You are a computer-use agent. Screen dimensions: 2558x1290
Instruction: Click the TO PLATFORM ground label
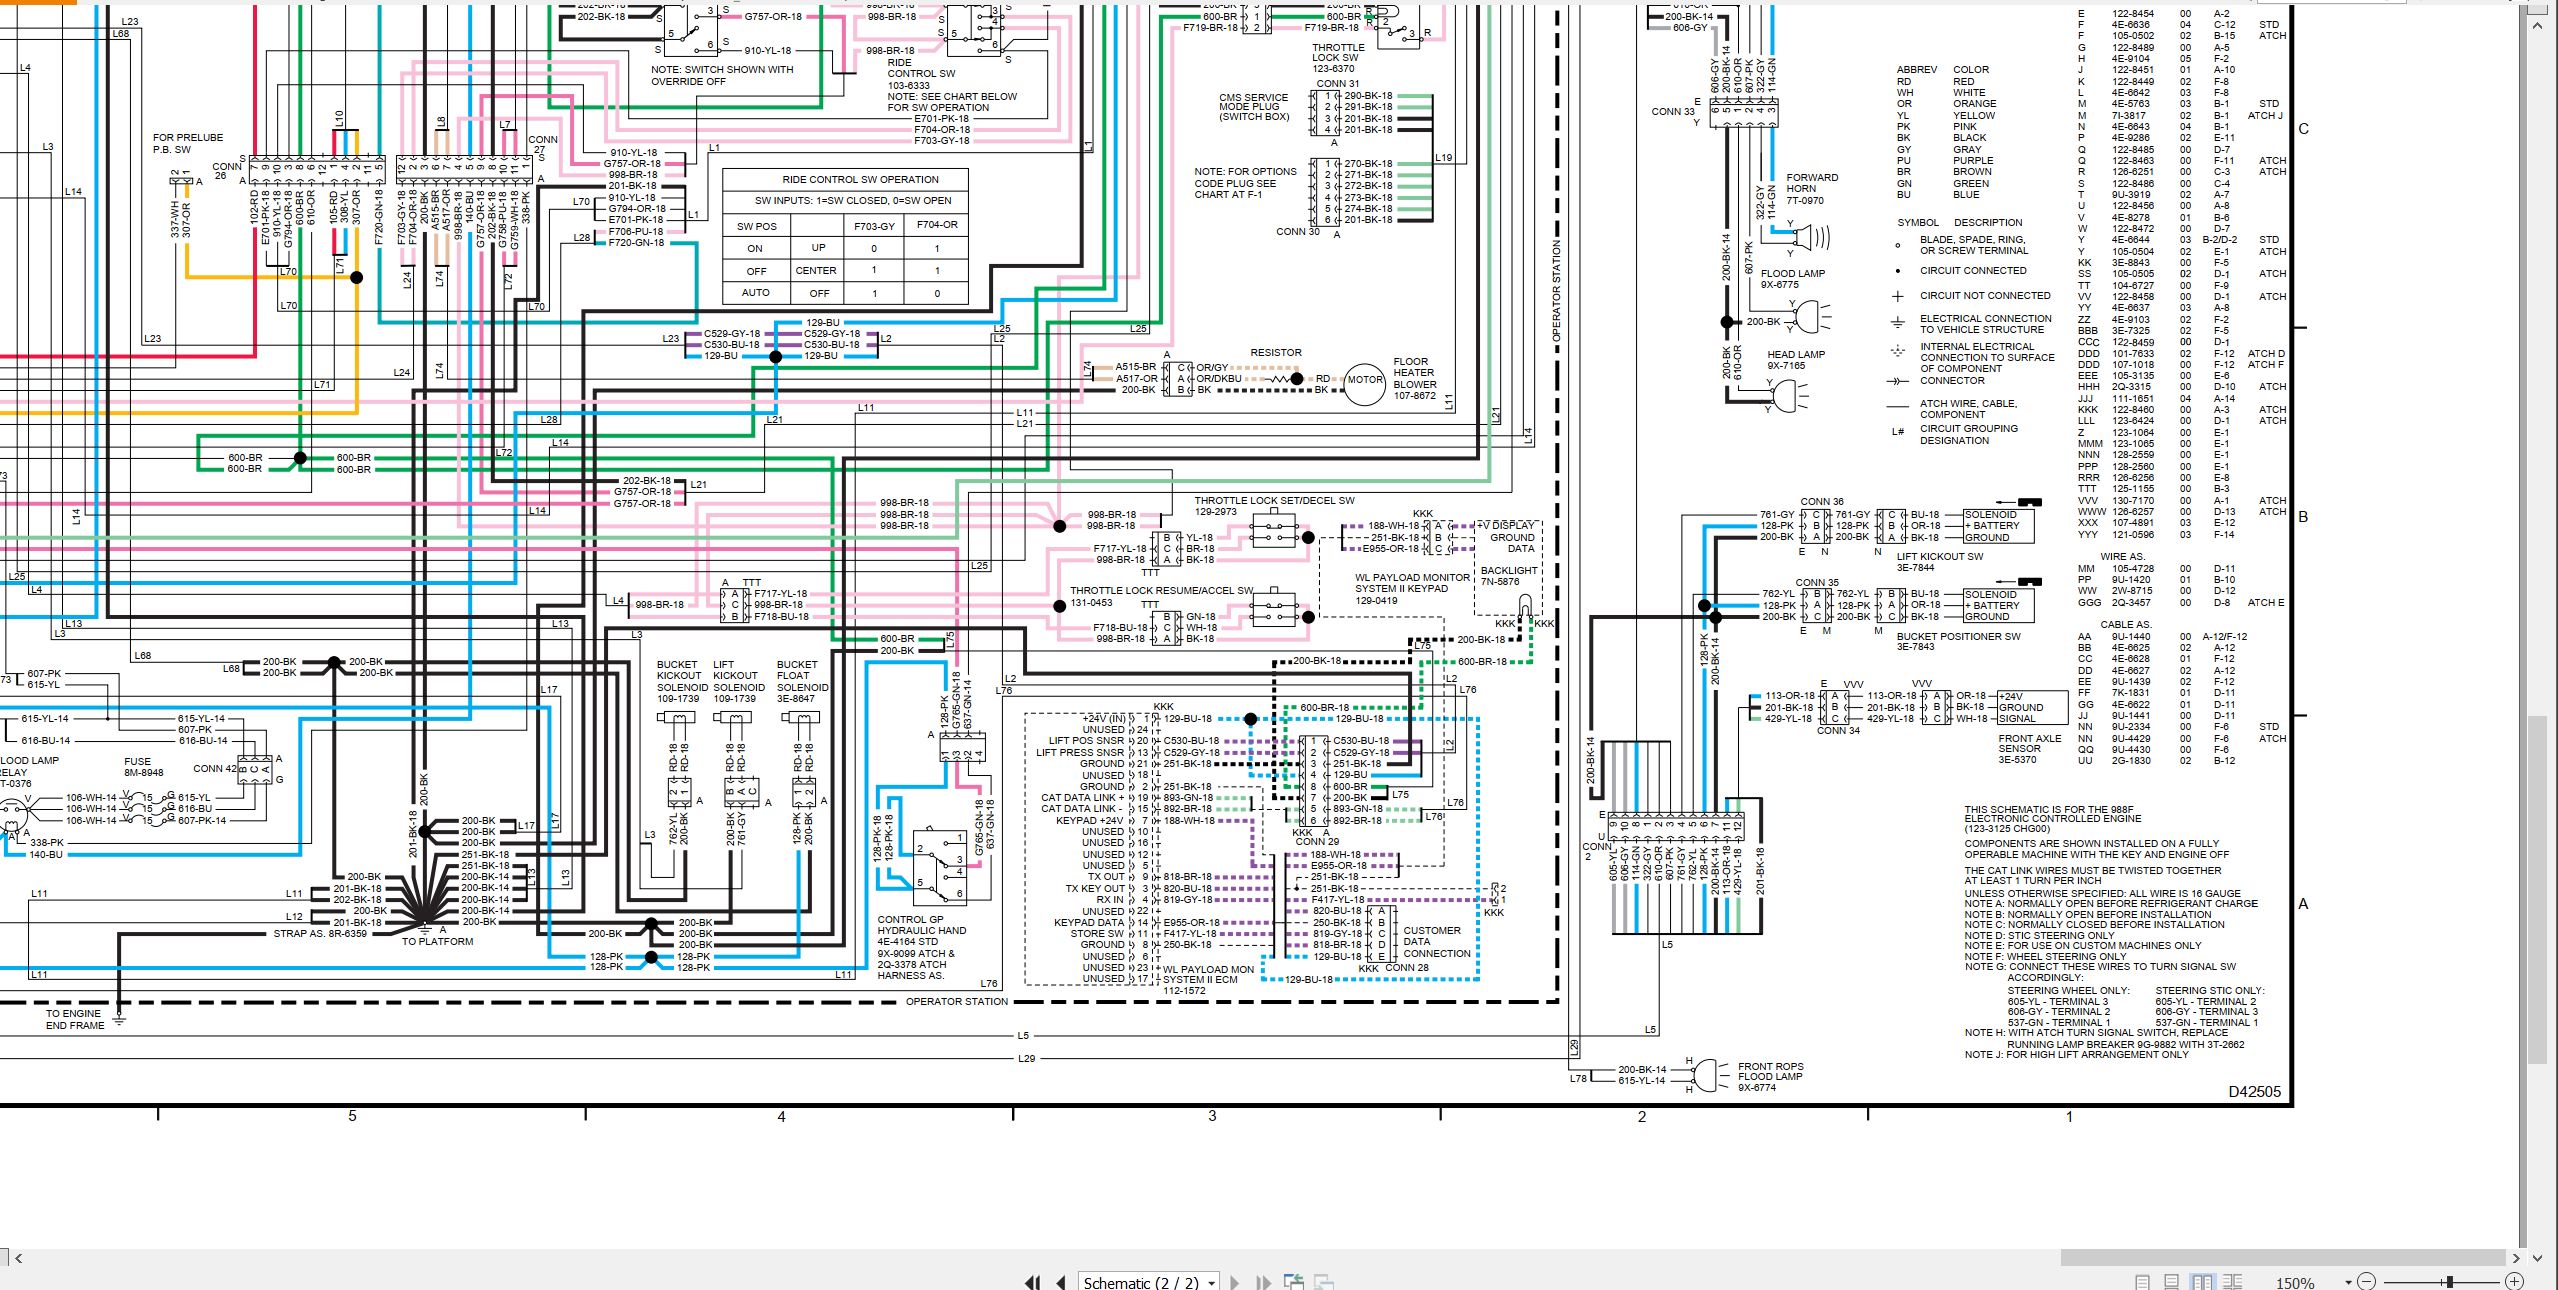click(437, 942)
